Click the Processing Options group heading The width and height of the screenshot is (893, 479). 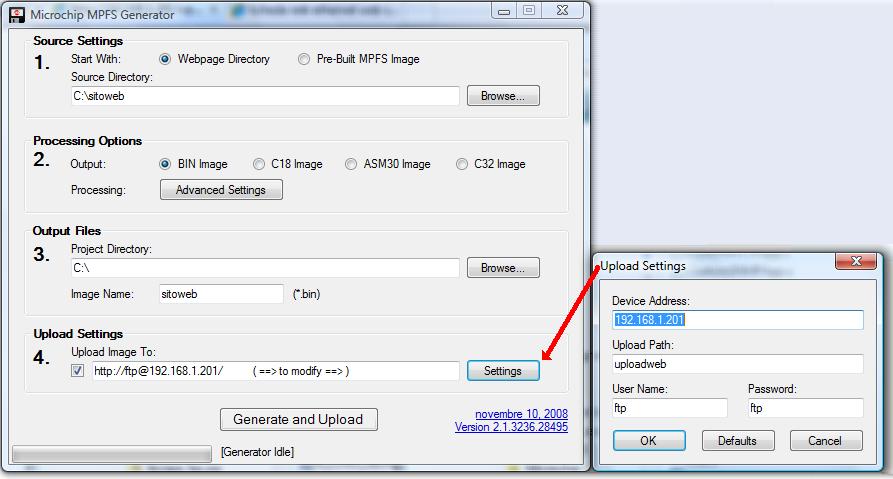pos(88,141)
